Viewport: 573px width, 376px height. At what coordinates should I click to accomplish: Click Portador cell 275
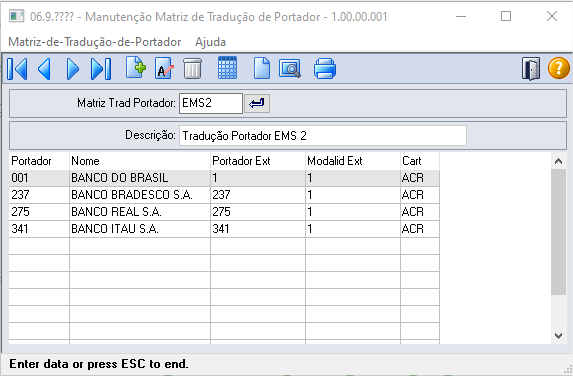pyautogui.click(x=39, y=212)
